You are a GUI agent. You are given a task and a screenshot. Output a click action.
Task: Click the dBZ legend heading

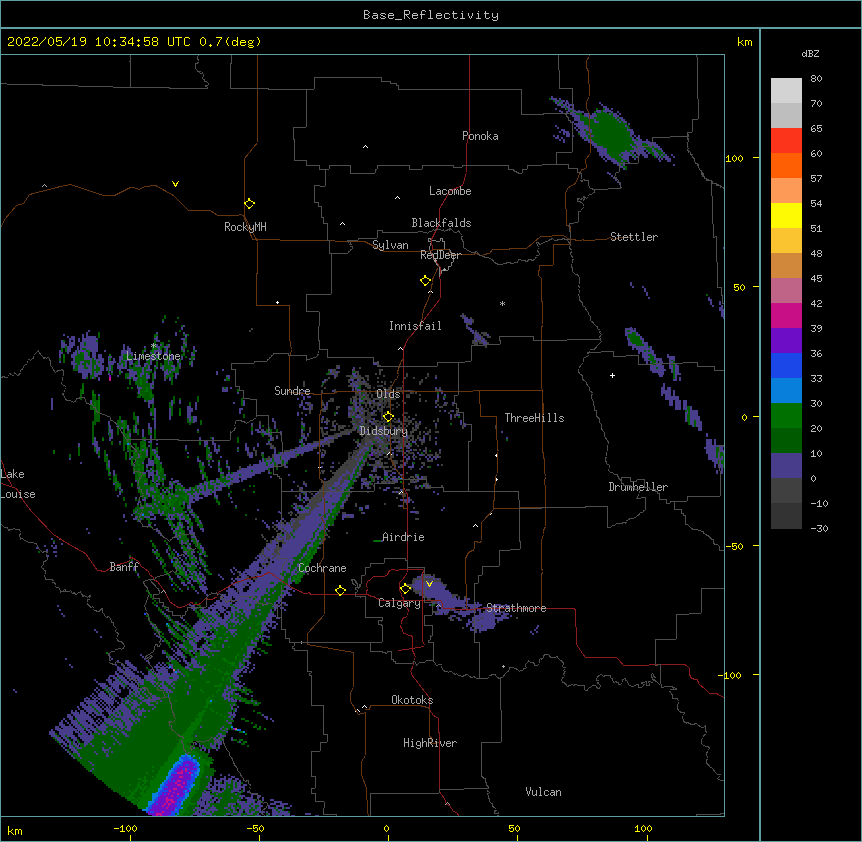point(810,53)
